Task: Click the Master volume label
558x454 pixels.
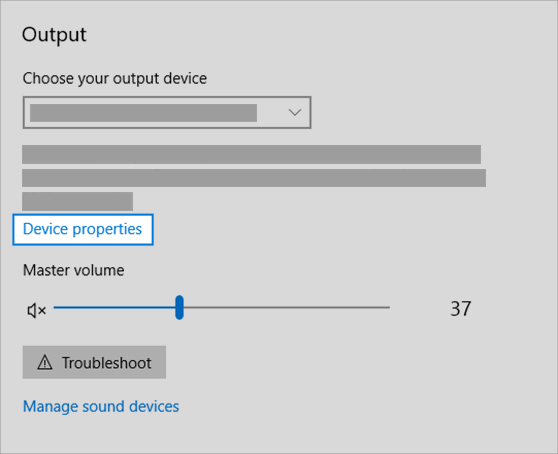Action: point(74,270)
